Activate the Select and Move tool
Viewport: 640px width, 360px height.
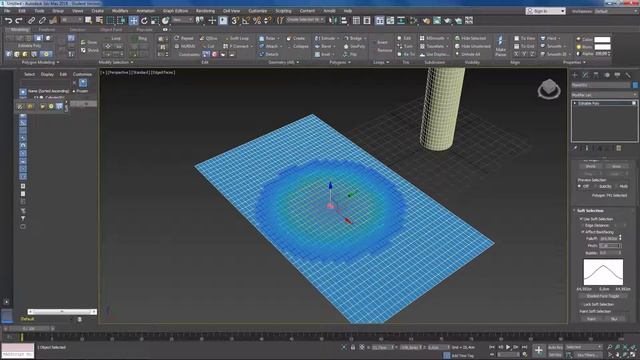[133, 20]
